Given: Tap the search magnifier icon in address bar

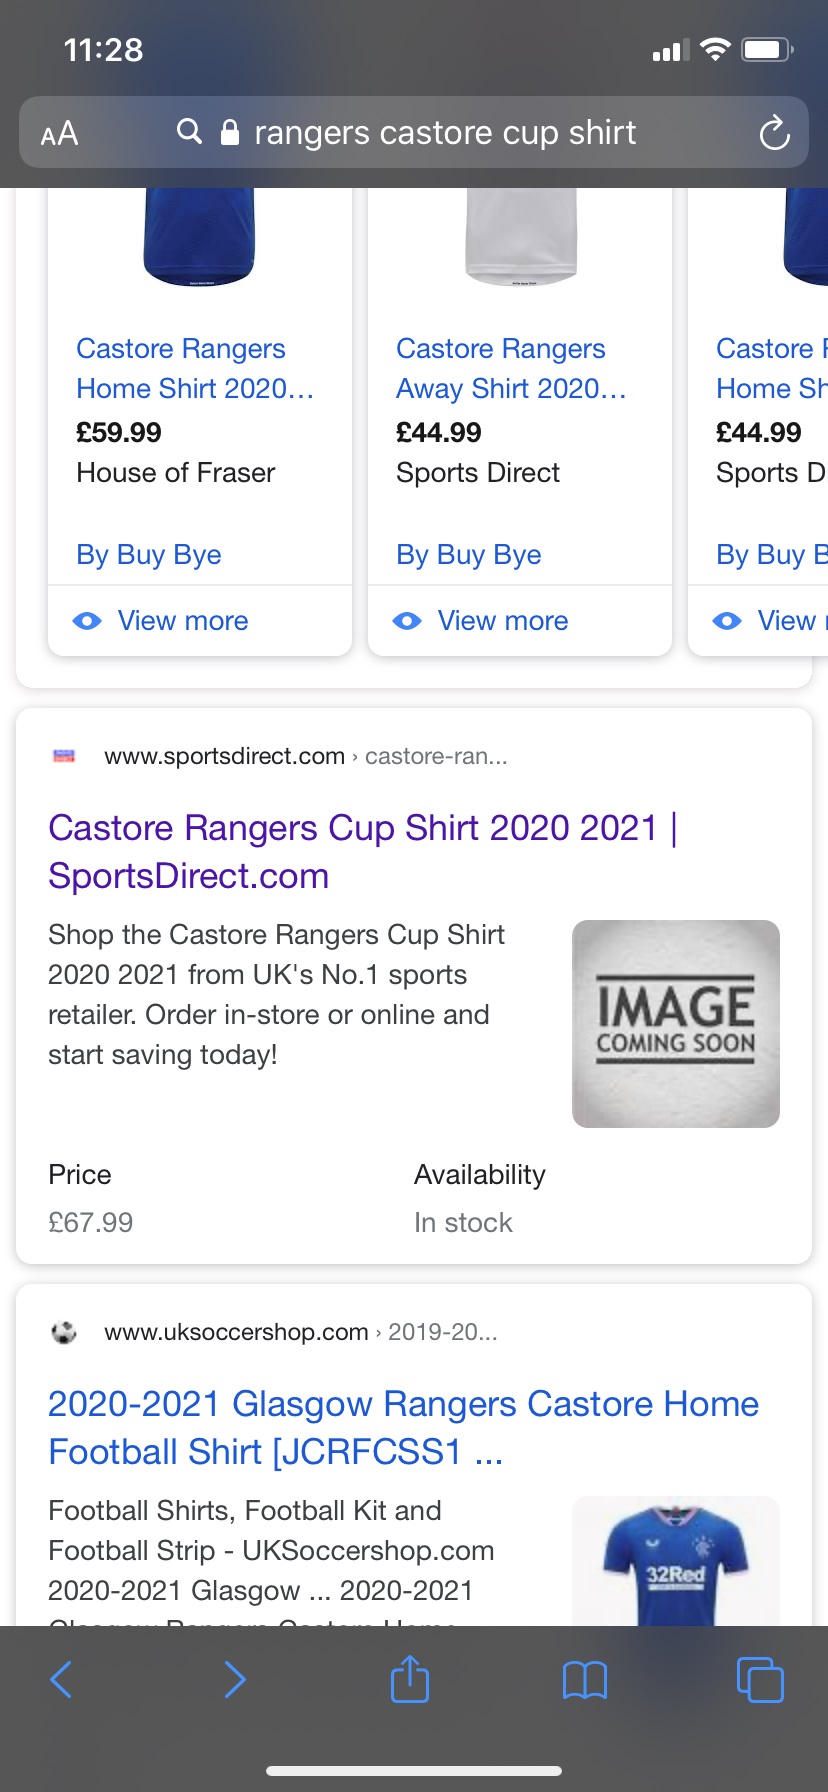Looking at the screenshot, I should 189,131.
